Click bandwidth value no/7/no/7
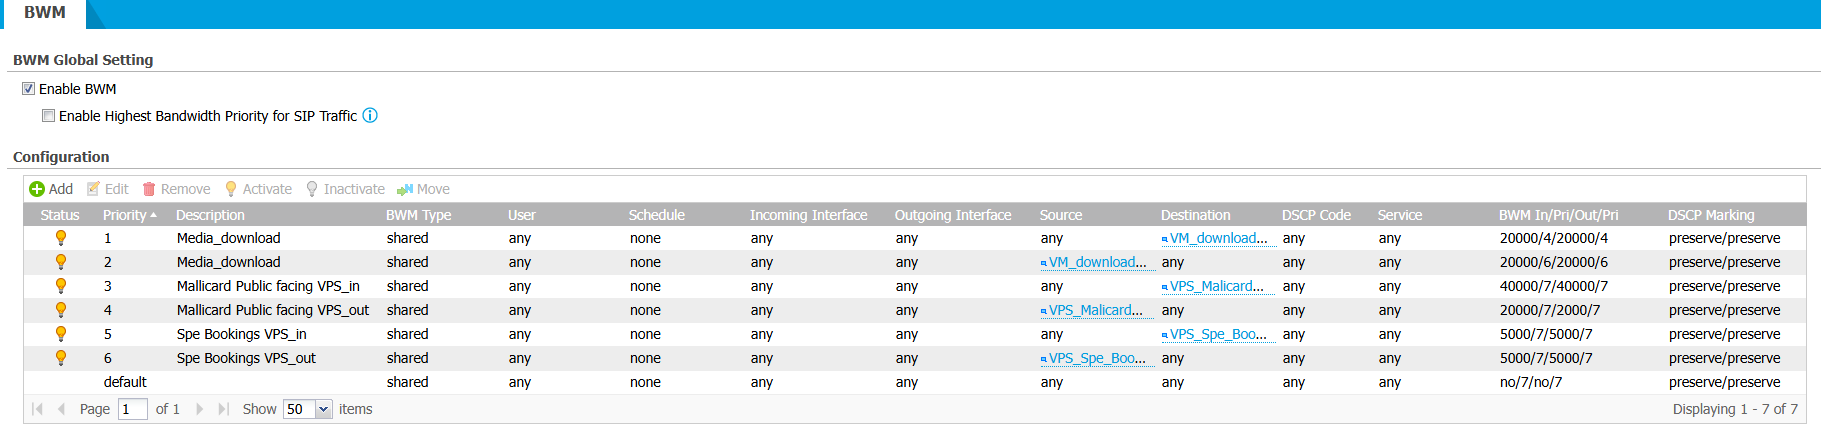Viewport: 1821px width, 438px height. click(1531, 382)
